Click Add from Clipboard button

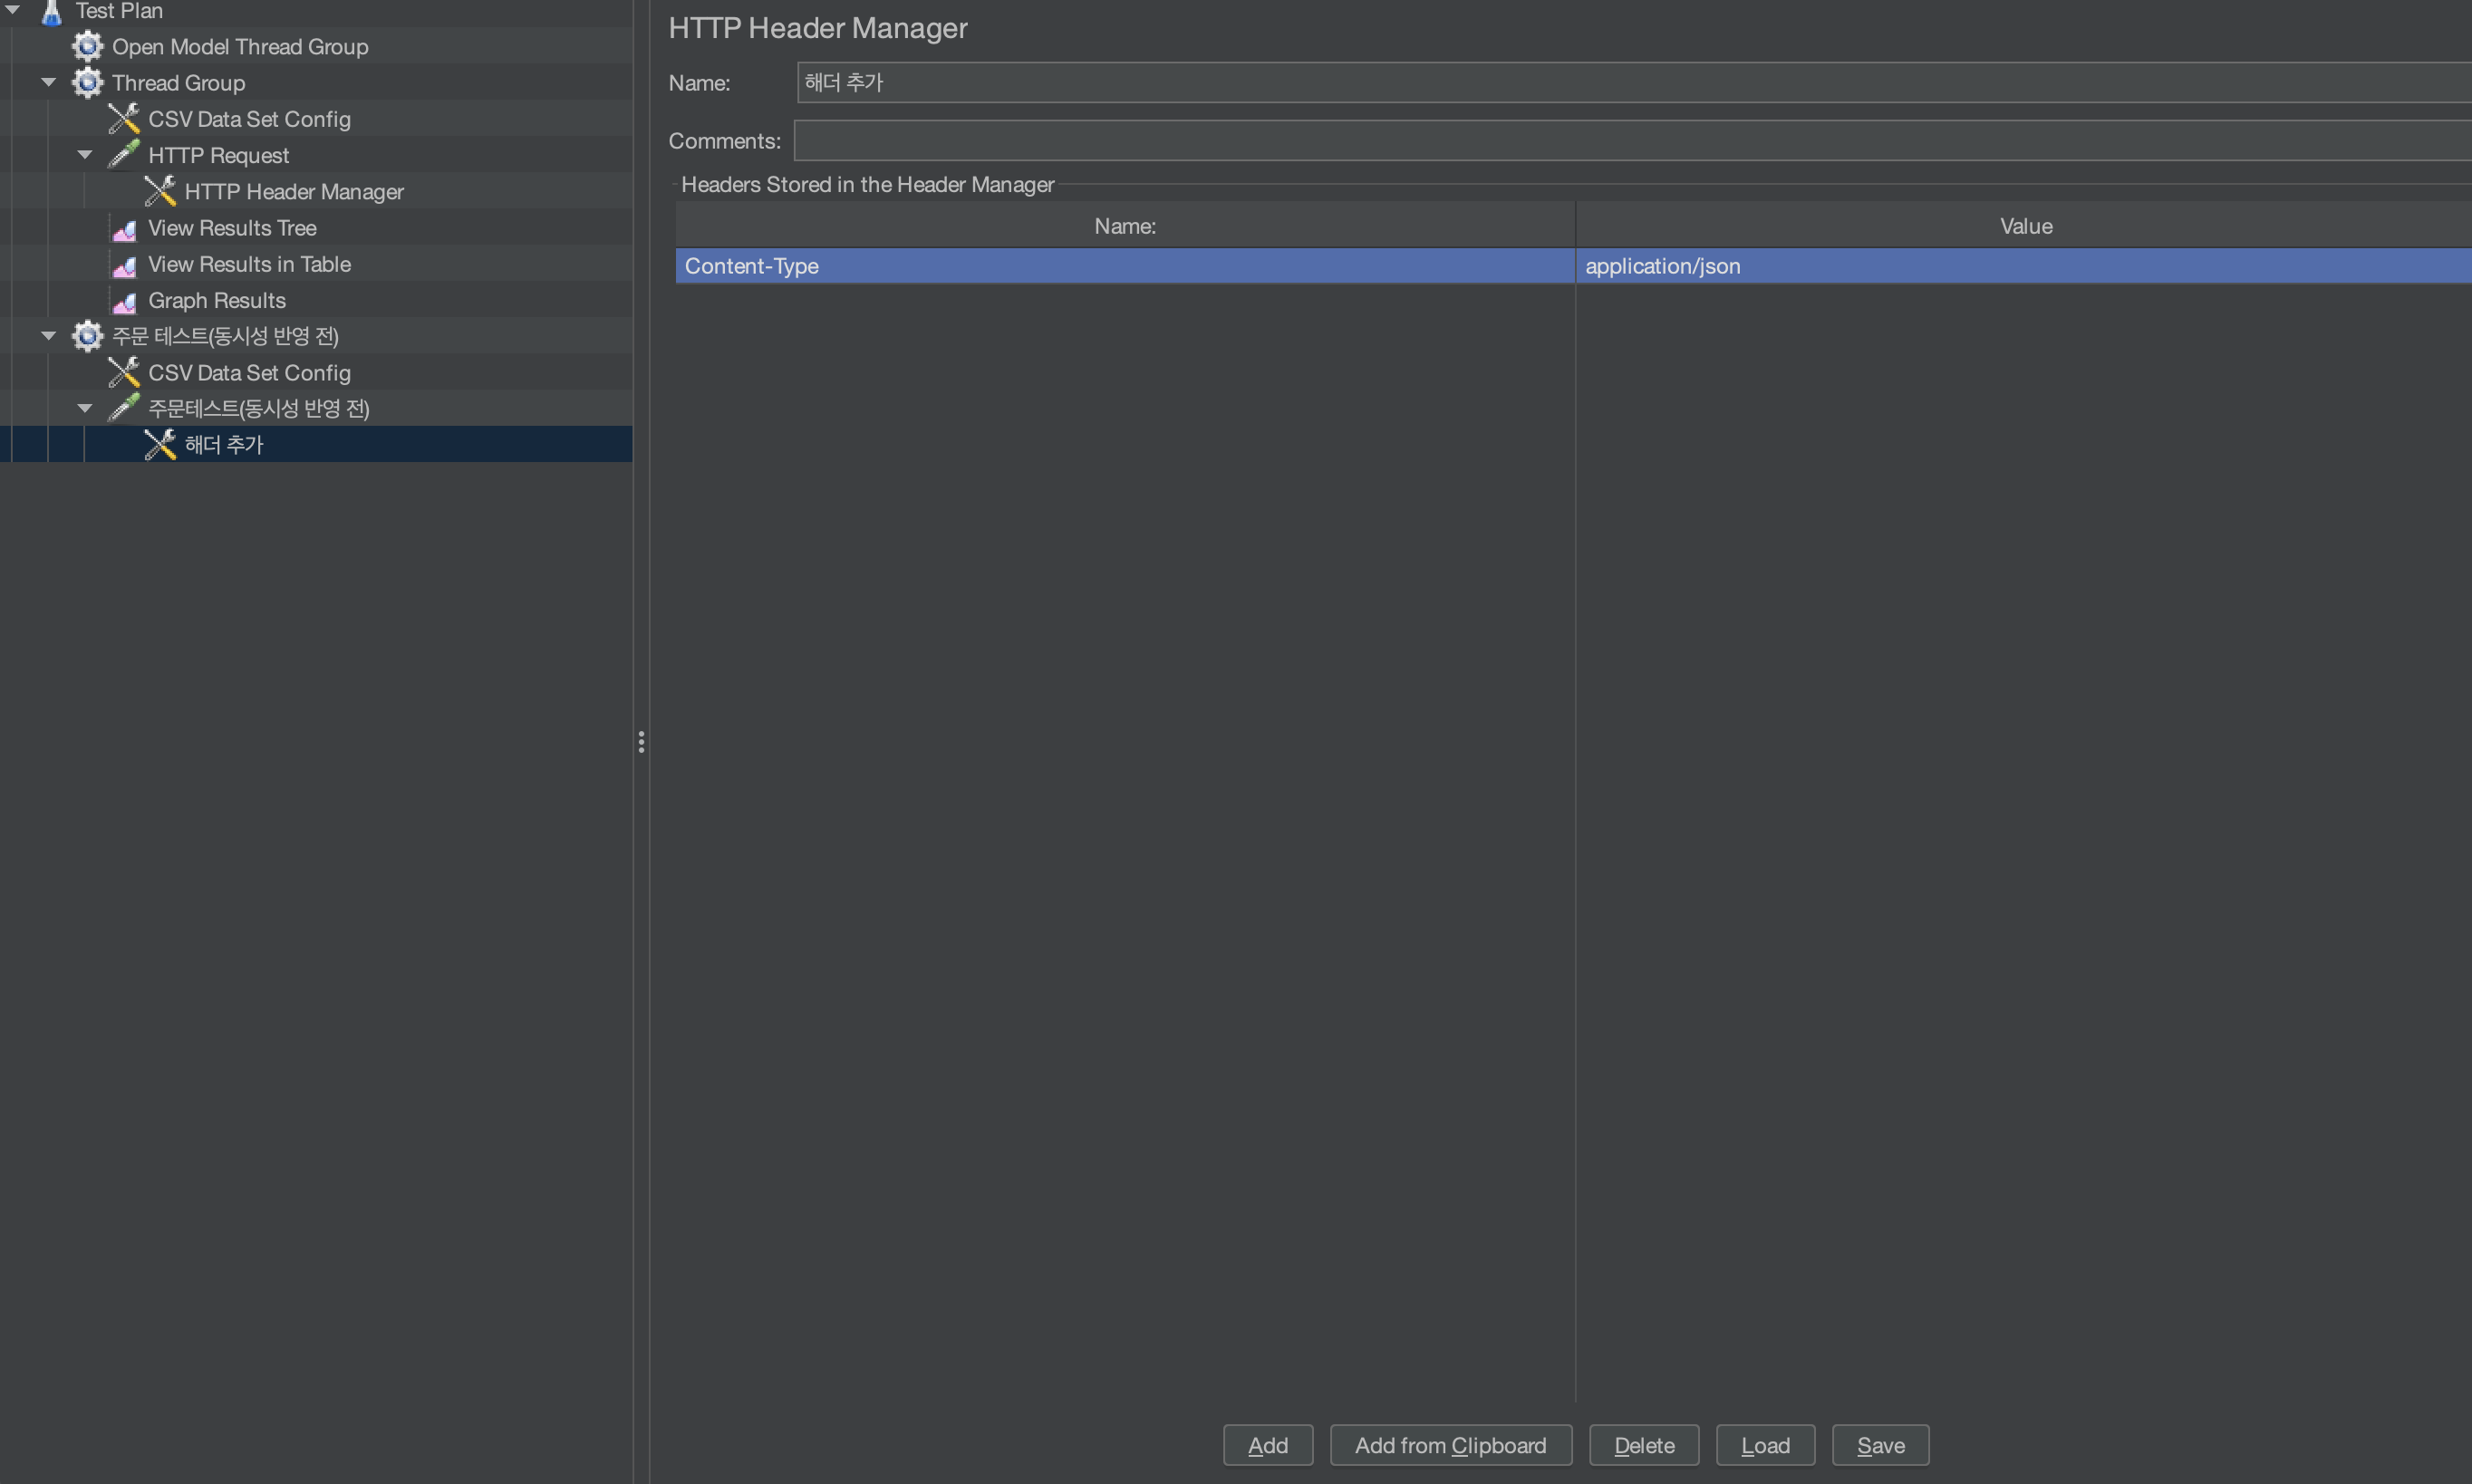(1450, 1445)
